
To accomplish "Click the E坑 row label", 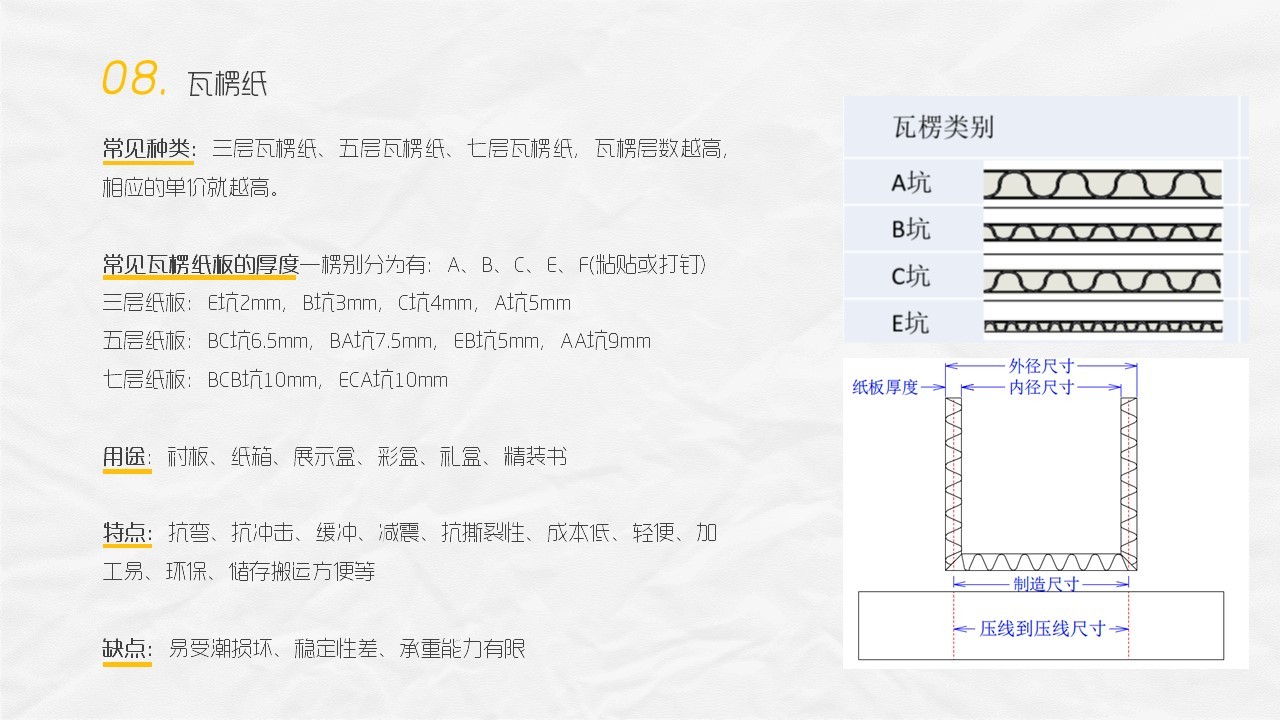I will tap(911, 322).
